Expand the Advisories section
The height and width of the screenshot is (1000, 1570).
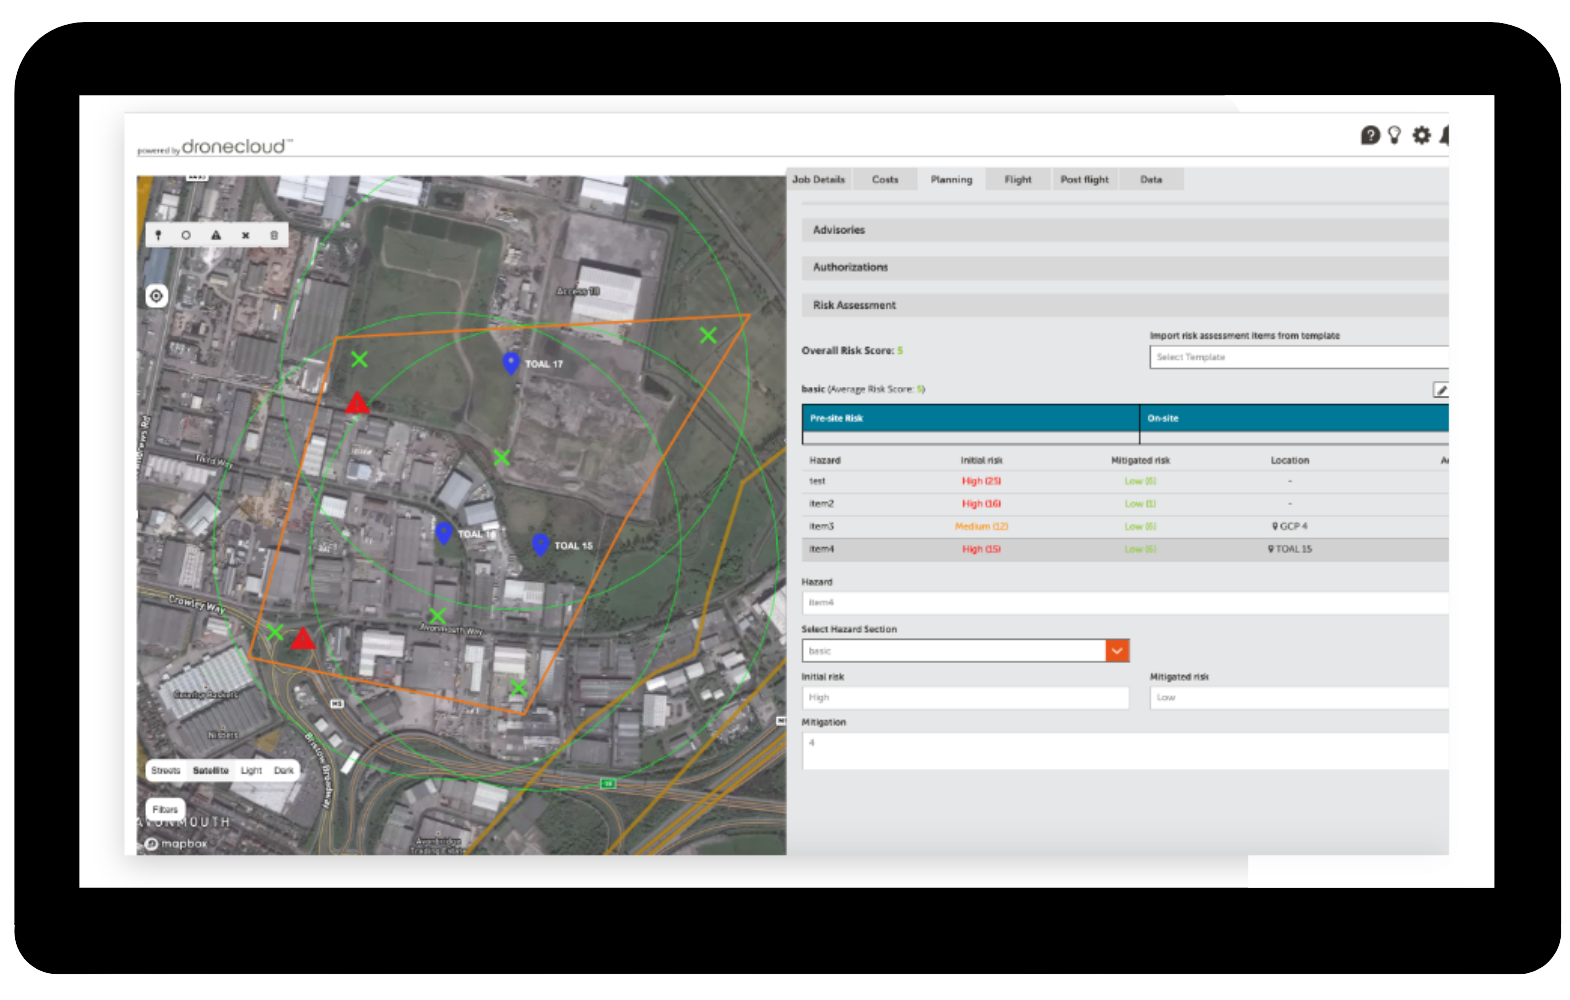[x=1124, y=230]
